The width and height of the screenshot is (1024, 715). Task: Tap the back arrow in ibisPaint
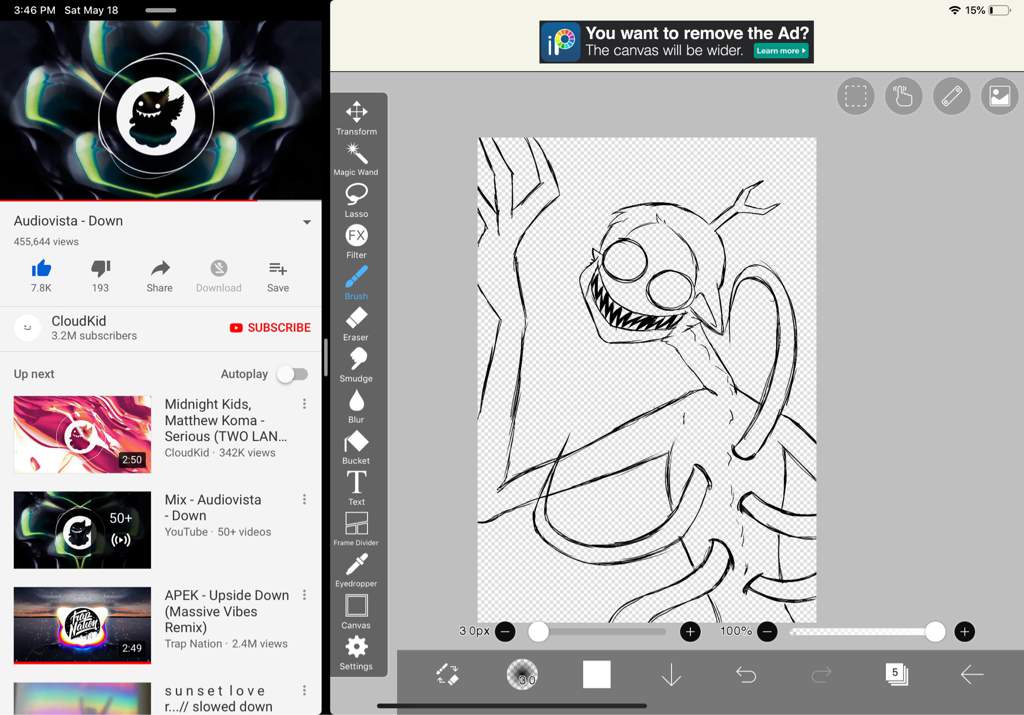[x=972, y=675]
